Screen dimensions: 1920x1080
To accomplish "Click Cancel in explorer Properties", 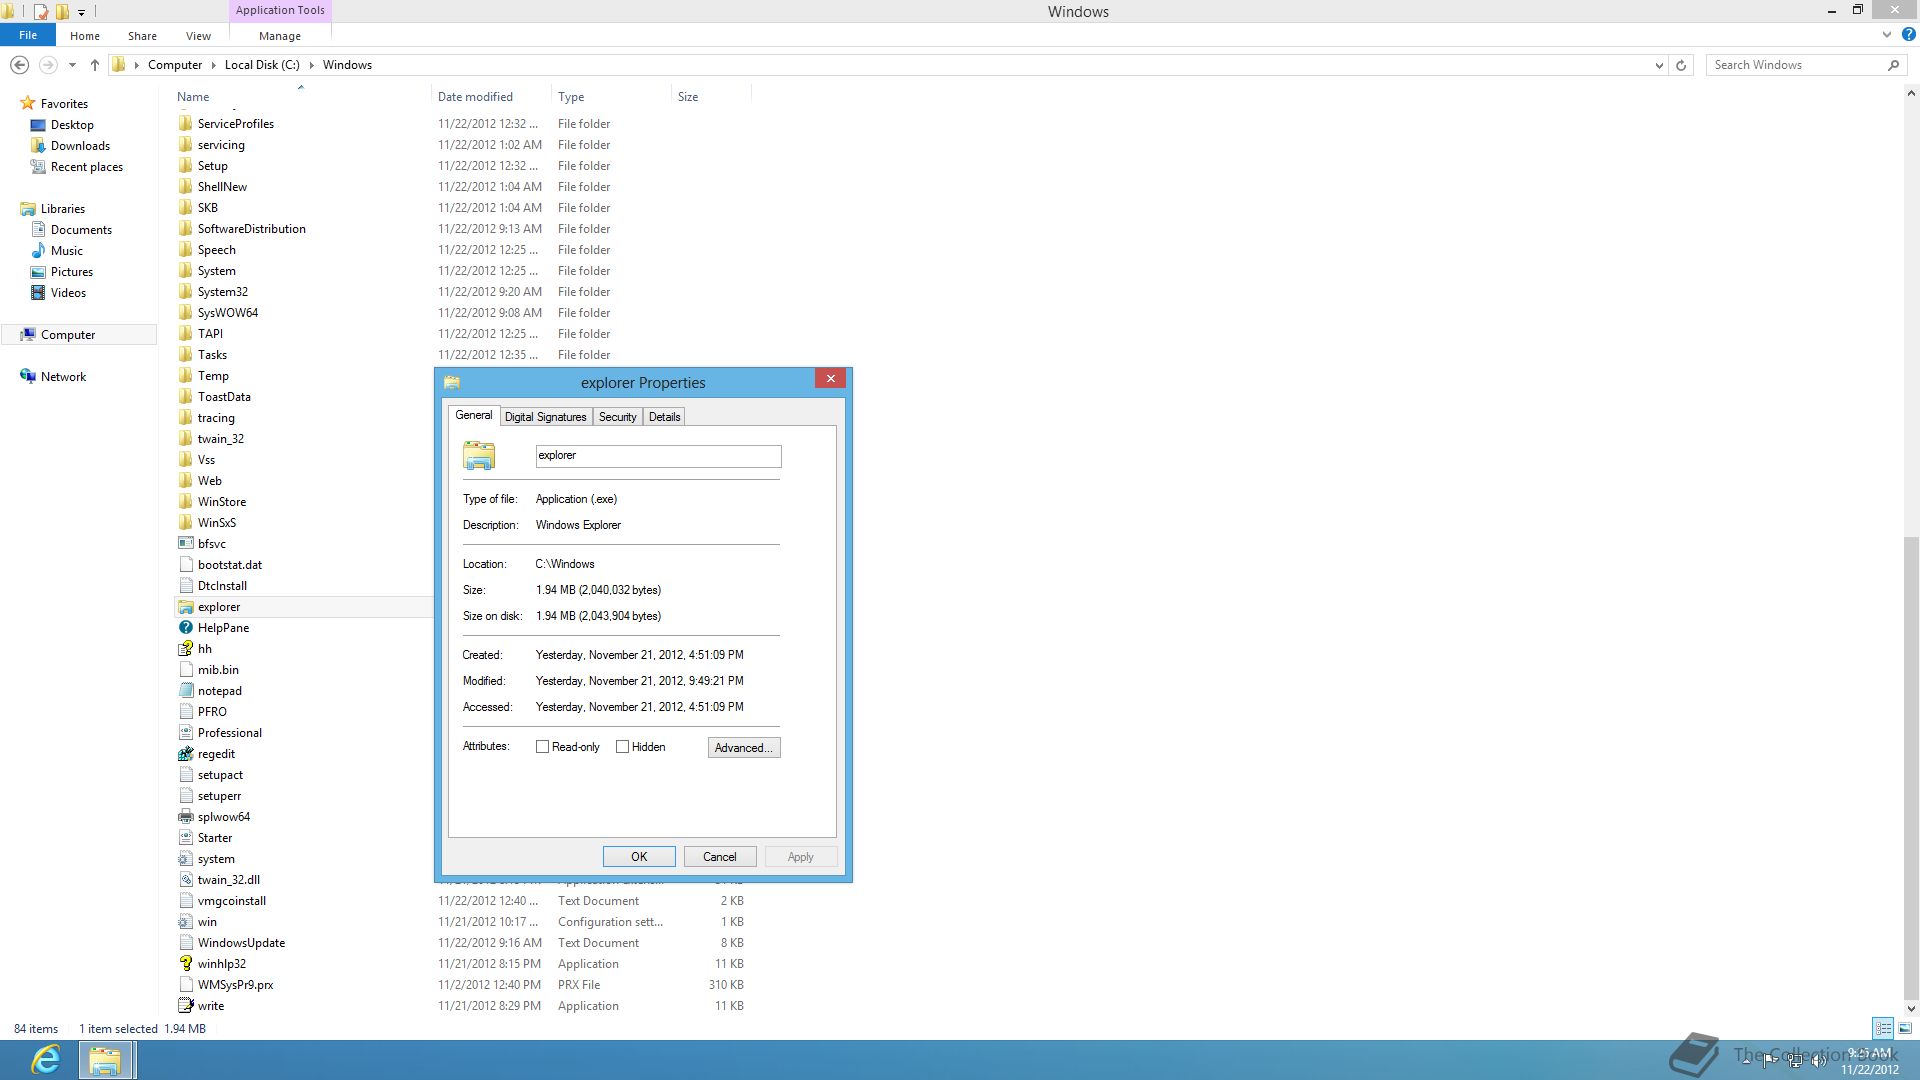I will pos(720,857).
